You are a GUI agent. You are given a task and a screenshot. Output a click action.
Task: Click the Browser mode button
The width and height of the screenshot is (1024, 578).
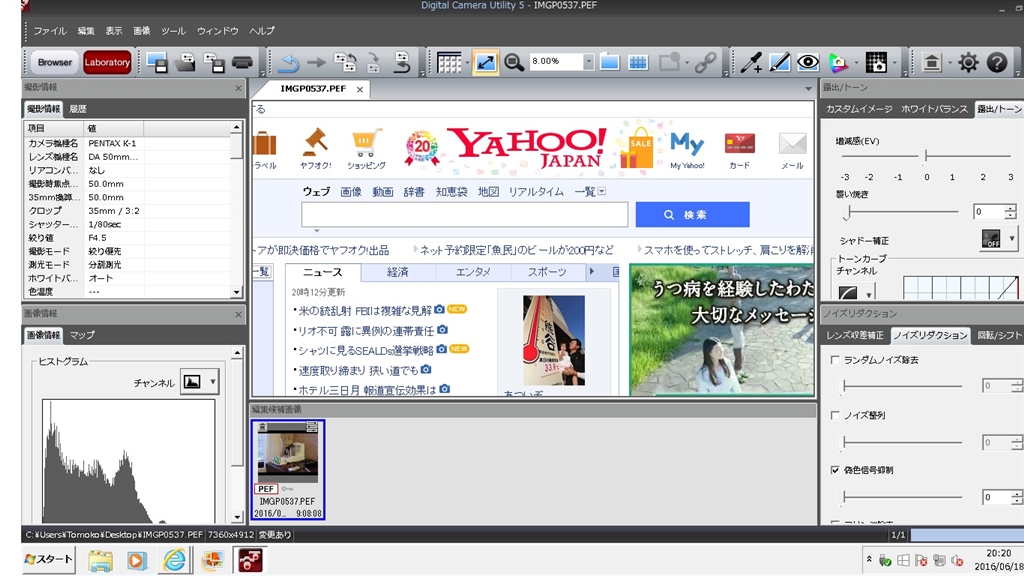(x=55, y=62)
